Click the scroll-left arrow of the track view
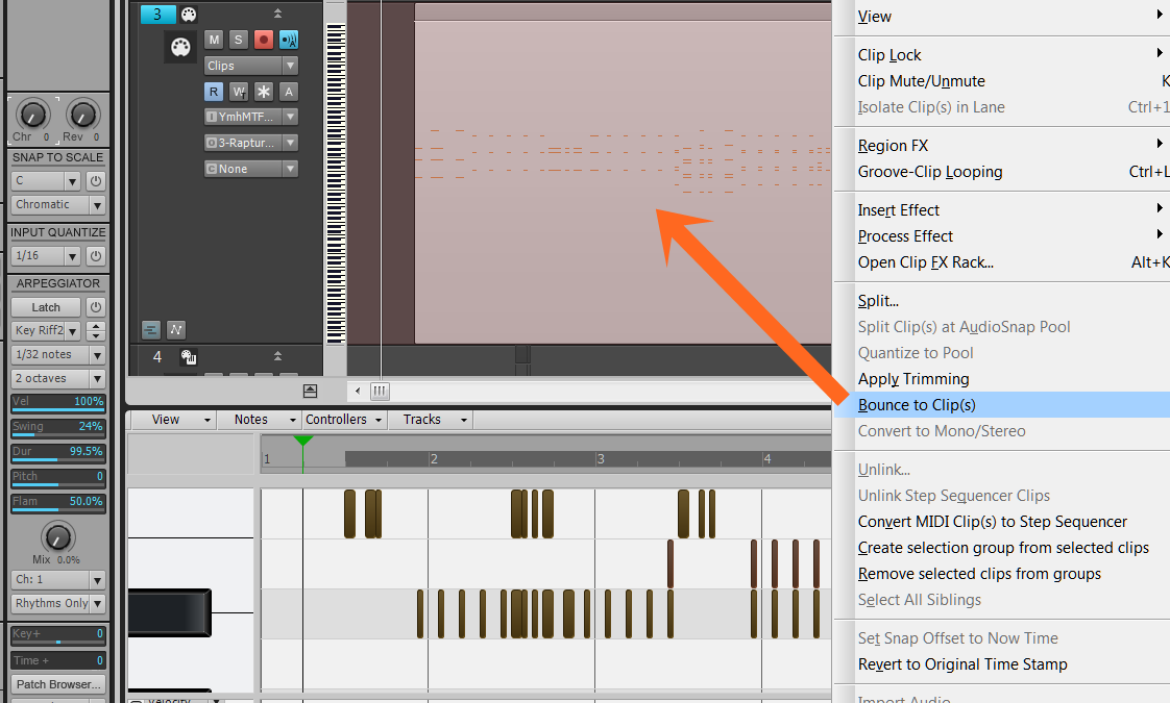 coord(358,390)
